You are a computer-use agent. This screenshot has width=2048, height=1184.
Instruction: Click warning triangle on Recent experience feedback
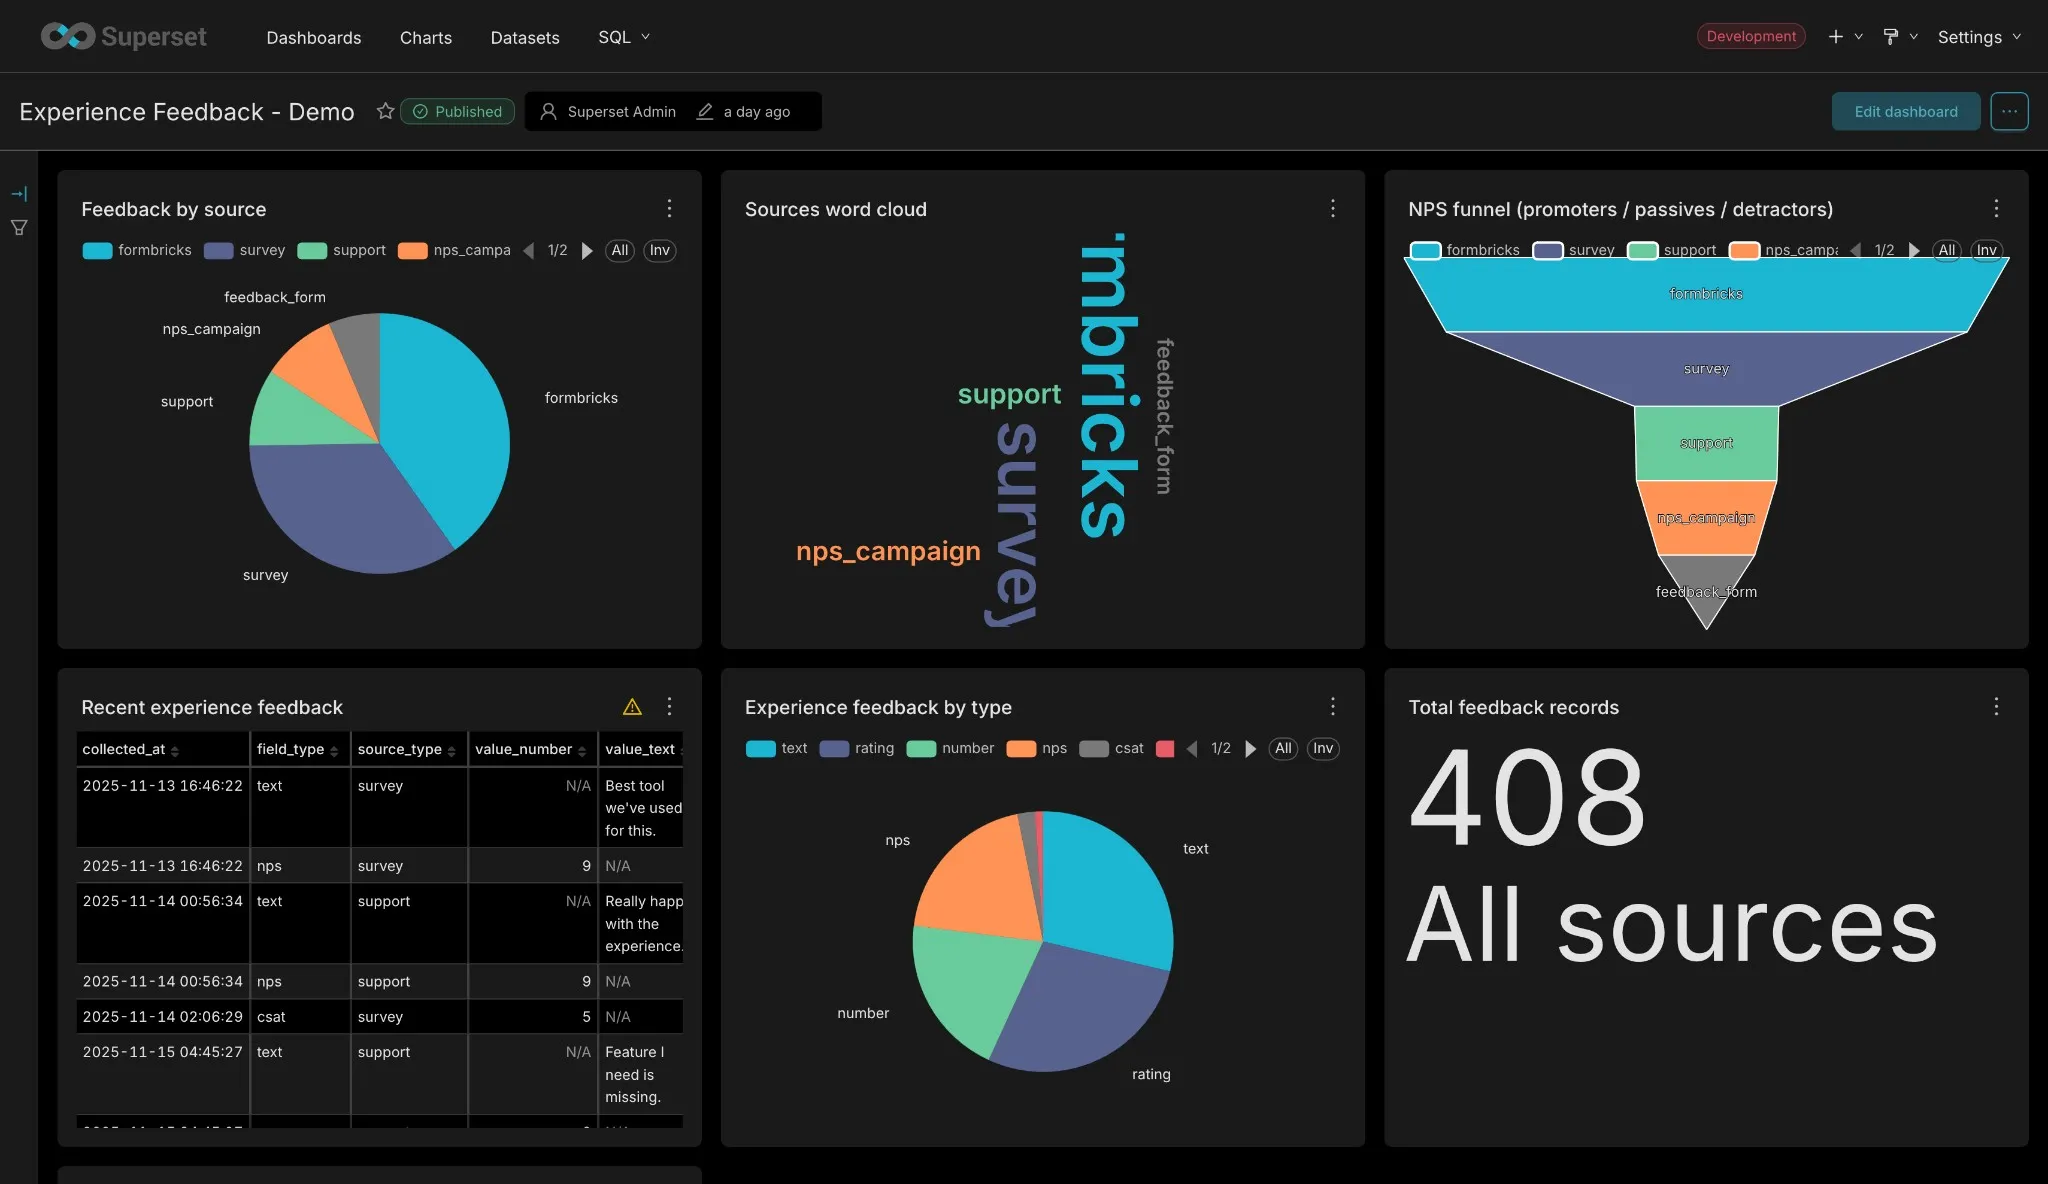[x=632, y=707]
